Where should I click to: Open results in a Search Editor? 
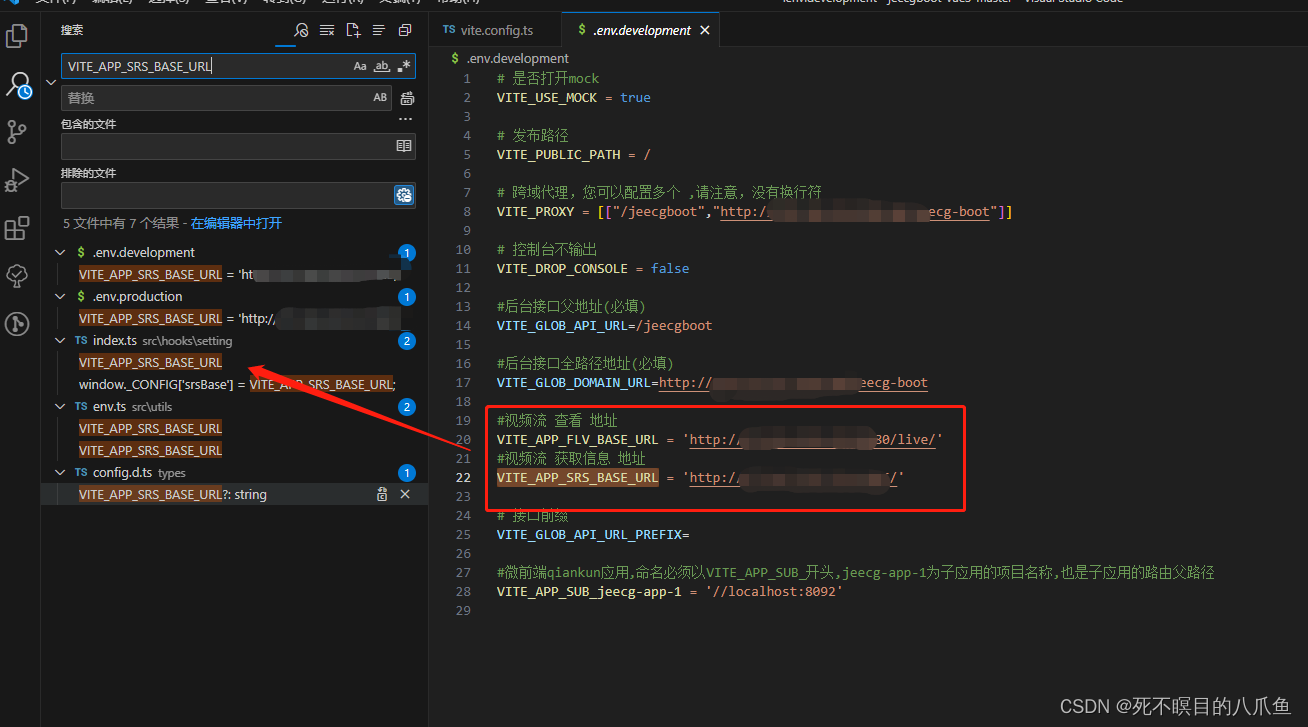click(x=352, y=30)
